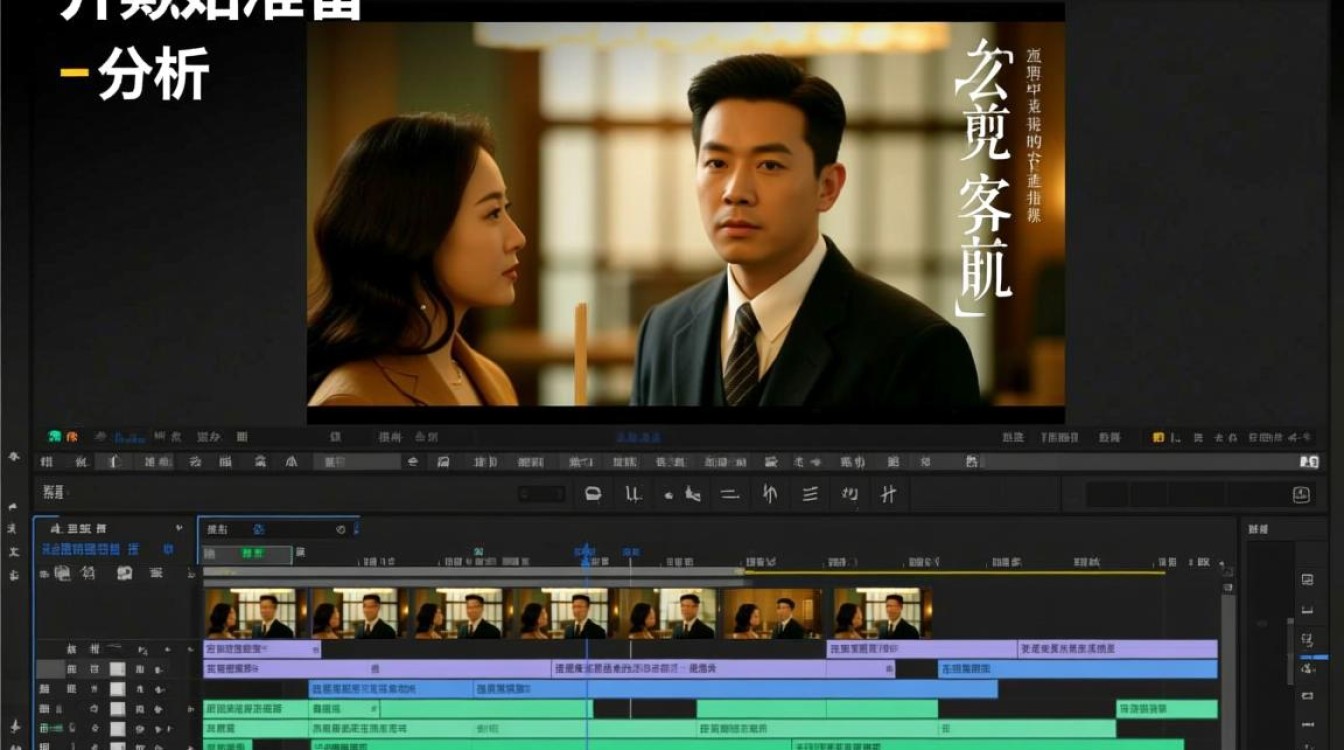
Task: Select the U-shaped tool icon in the centre toolbar
Action: tap(632, 493)
